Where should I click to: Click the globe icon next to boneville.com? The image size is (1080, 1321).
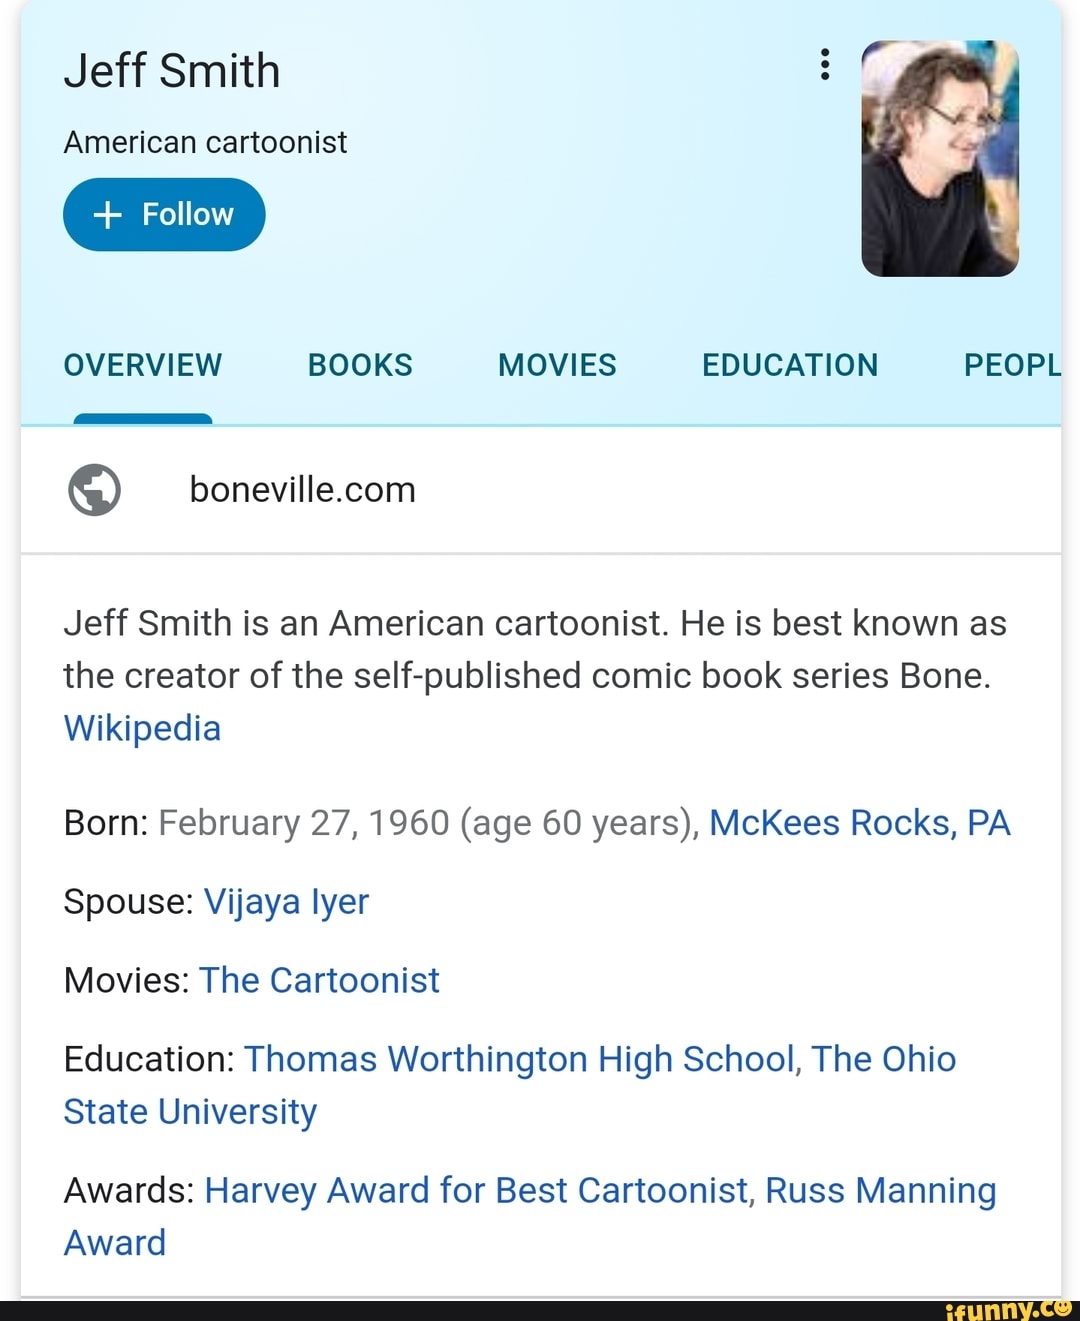pos(94,489)
